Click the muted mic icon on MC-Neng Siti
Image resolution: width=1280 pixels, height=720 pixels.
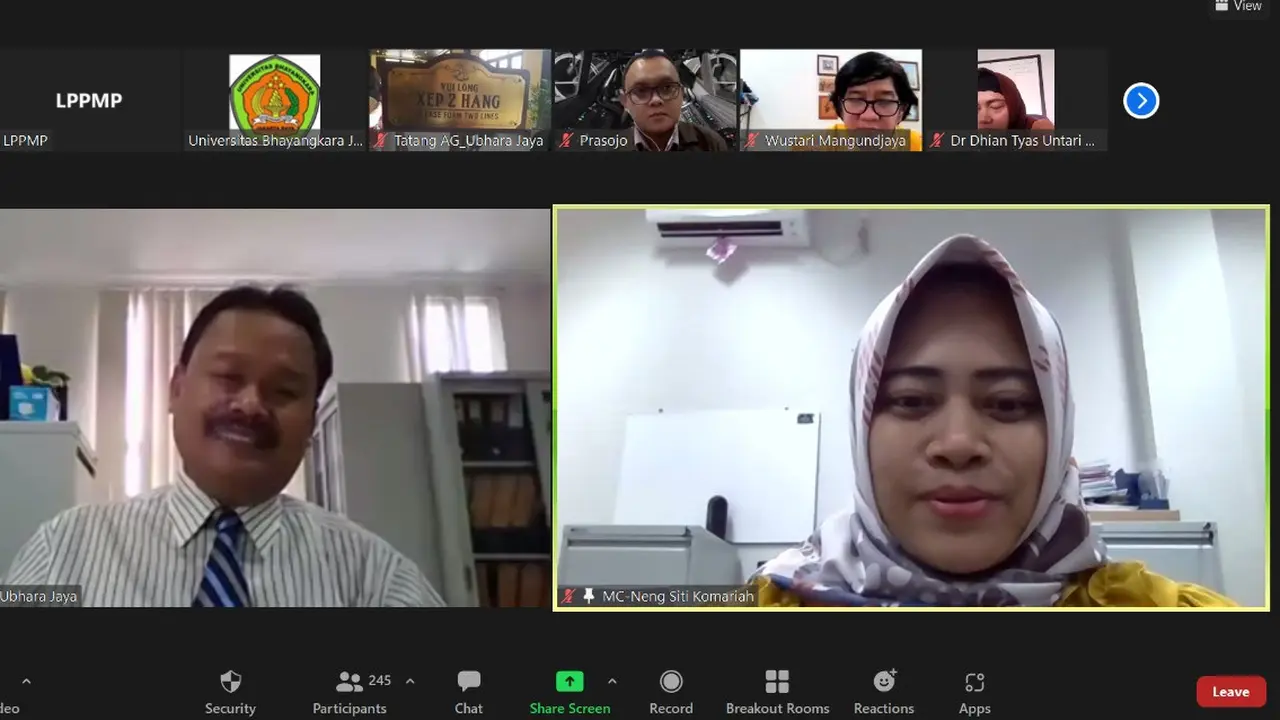point(568,596)
